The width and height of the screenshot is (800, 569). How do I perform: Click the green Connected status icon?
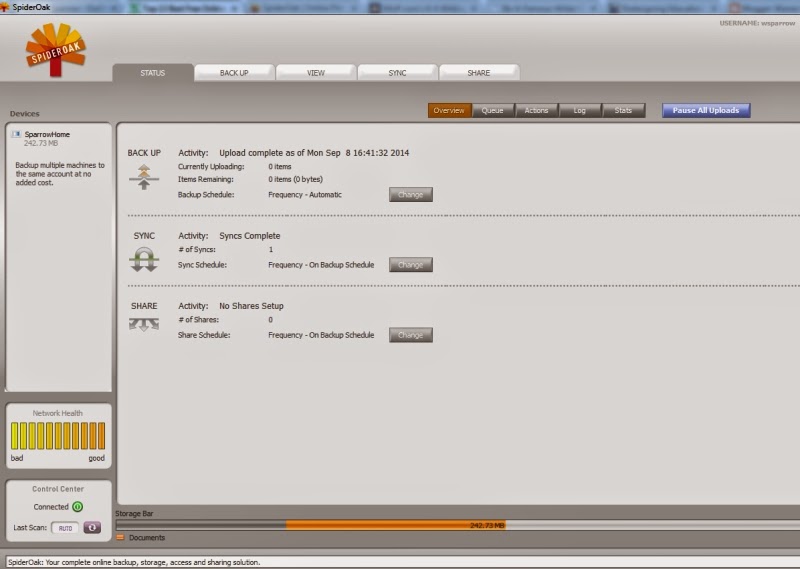click(78, 507)
